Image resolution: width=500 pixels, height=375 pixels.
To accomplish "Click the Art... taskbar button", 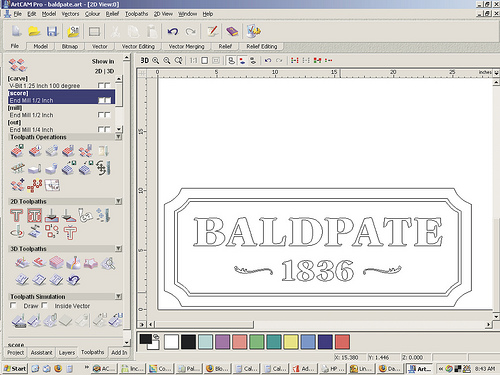I will [x=420, y=368].
